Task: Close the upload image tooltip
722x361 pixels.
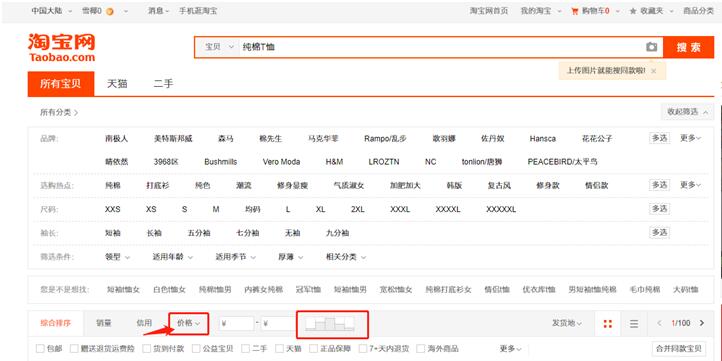Action: click(x=653, y=71)
